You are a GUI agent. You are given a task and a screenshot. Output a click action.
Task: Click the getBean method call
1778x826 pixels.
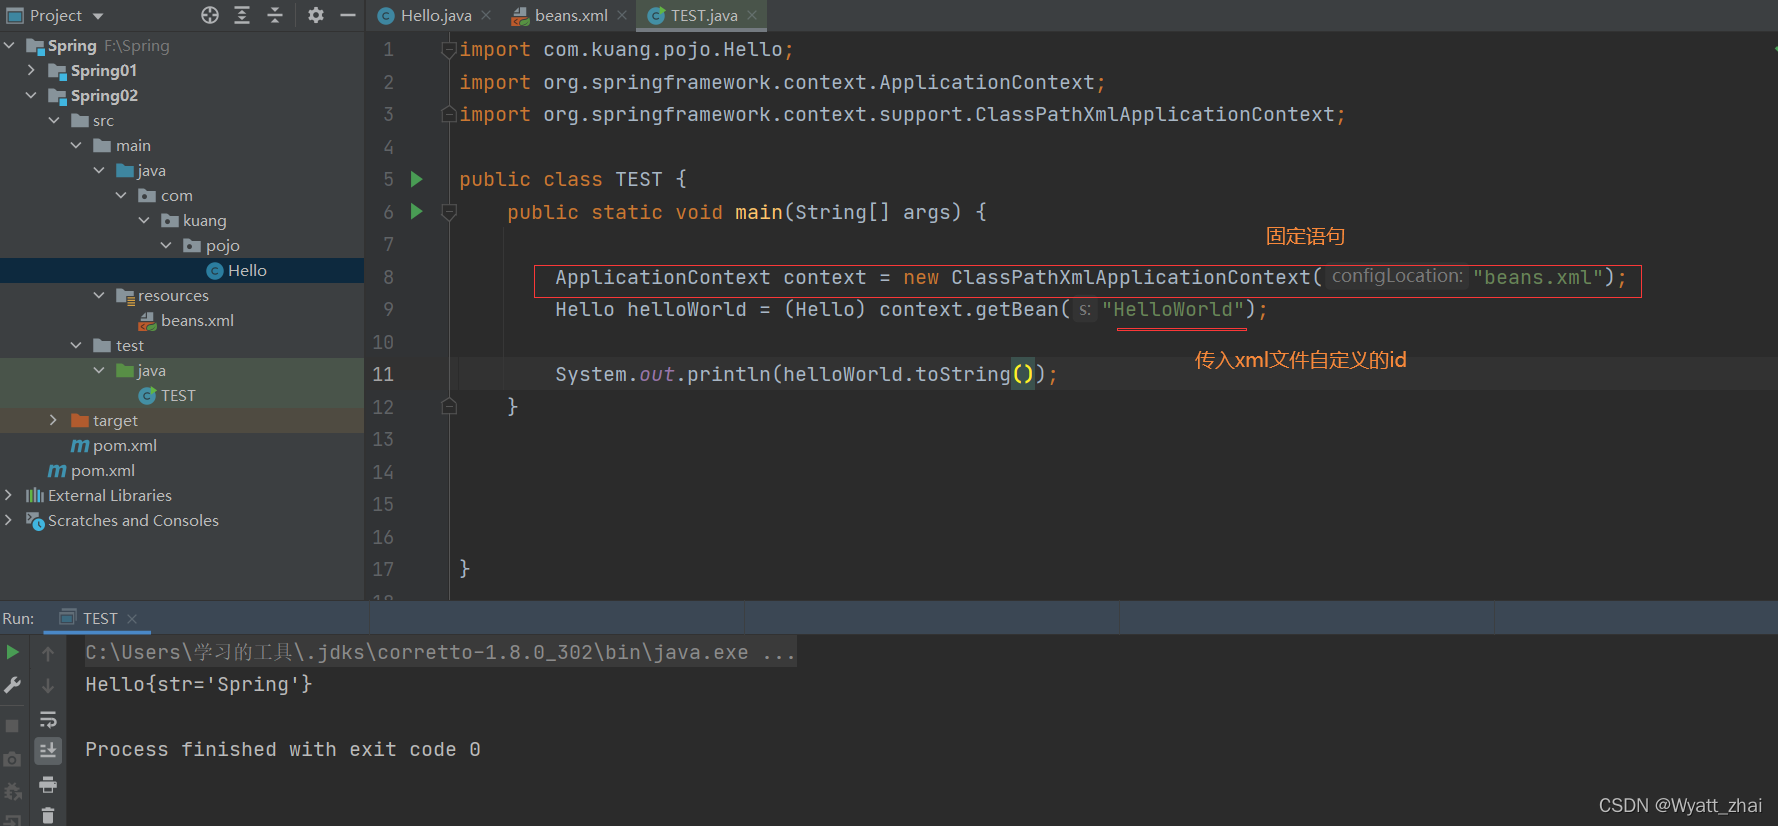tap(1018, 310)
